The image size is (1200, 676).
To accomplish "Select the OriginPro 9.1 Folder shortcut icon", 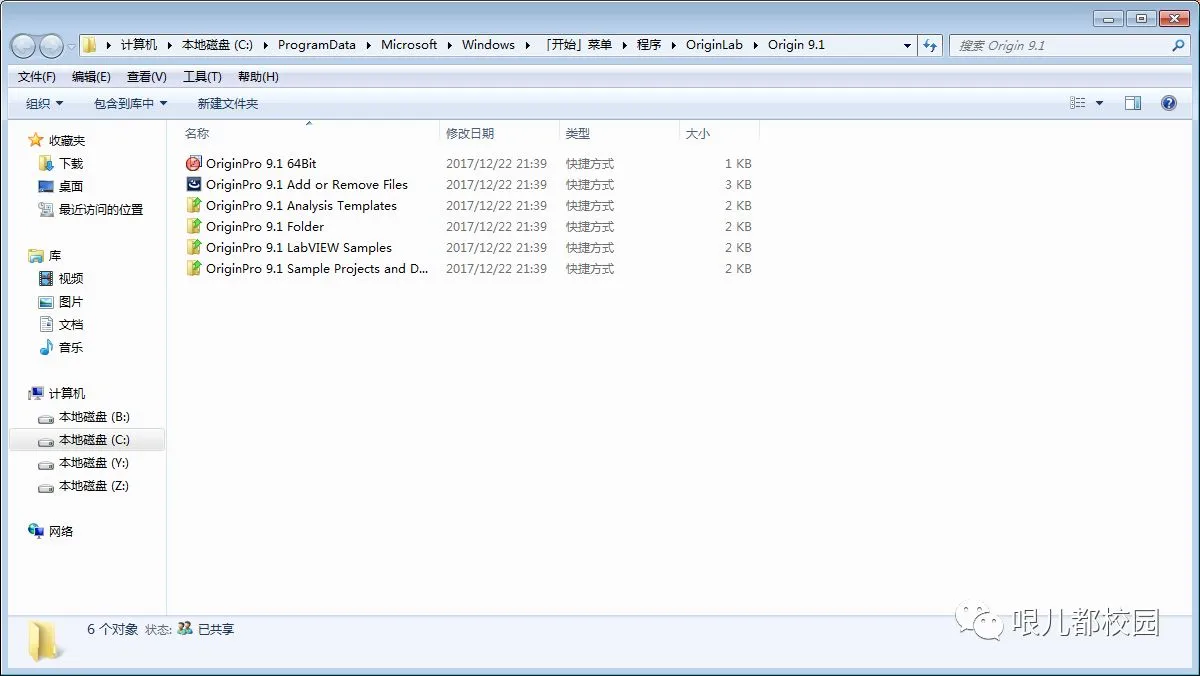I will [x=194, y=226].
